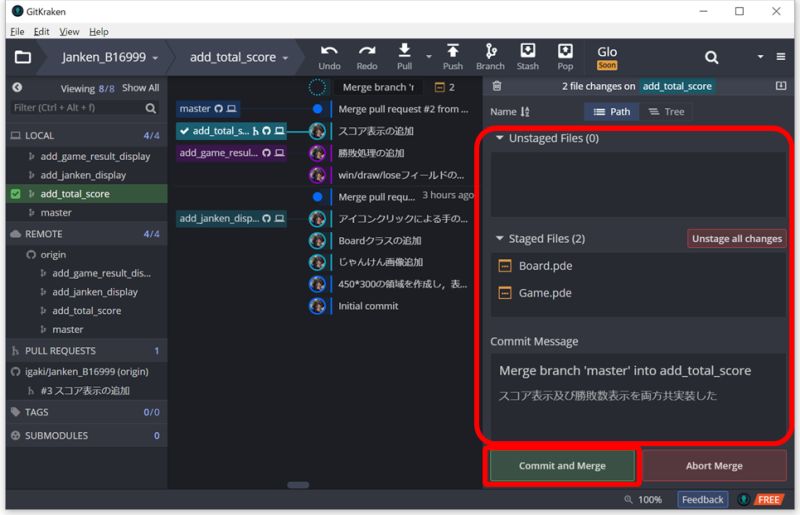Collapse the Staged Files section
The width and height of the screenshot is (800, 515).
click(500, 239)
